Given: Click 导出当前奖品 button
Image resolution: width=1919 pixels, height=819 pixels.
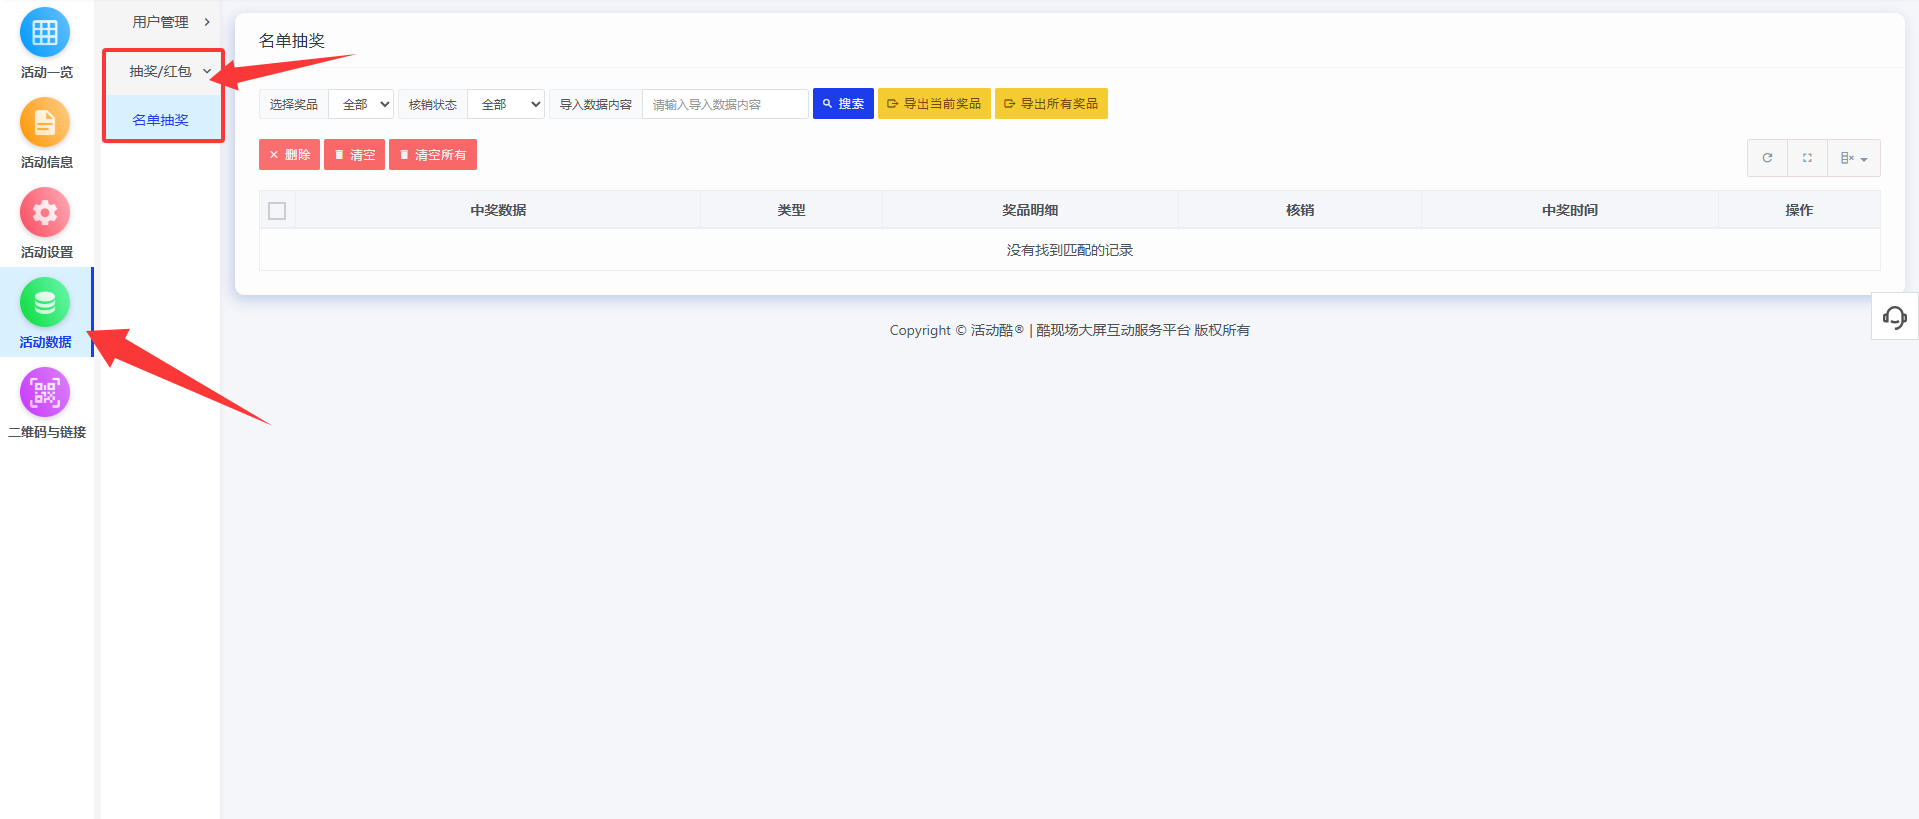Looking at the screenshot, I should tap(934, 104).
